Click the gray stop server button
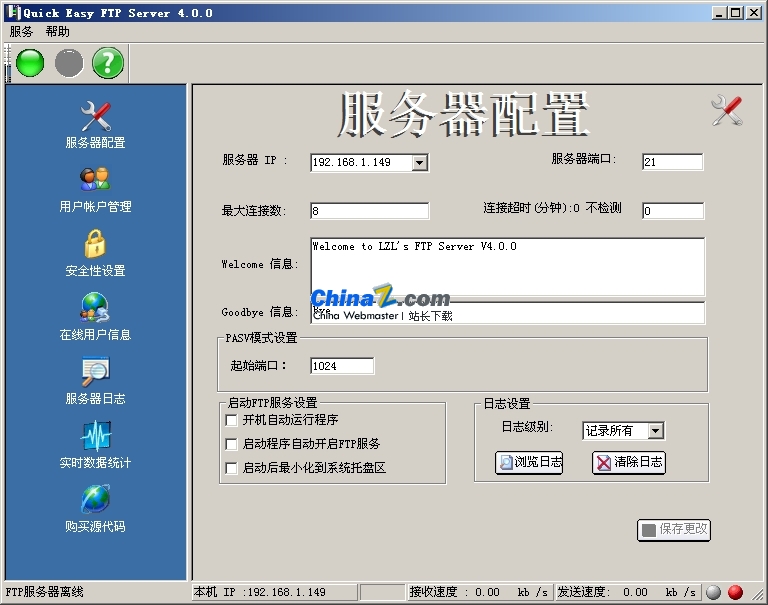The height and width of the screenshot is (605, 768). (x=69, y=63)
